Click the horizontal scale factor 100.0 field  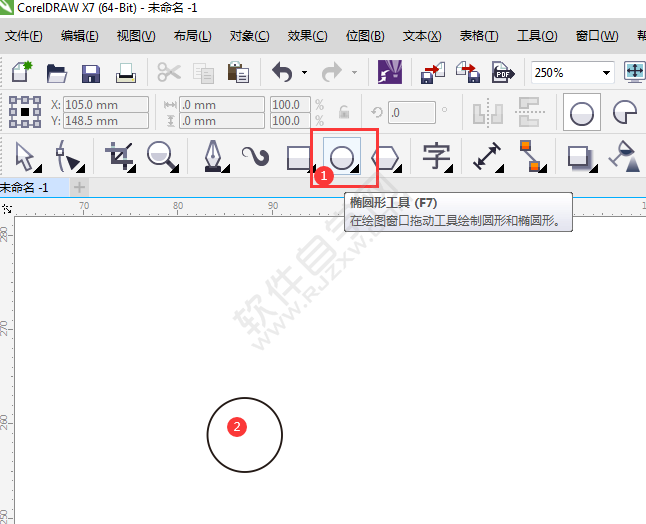click(x=290, y=105)
